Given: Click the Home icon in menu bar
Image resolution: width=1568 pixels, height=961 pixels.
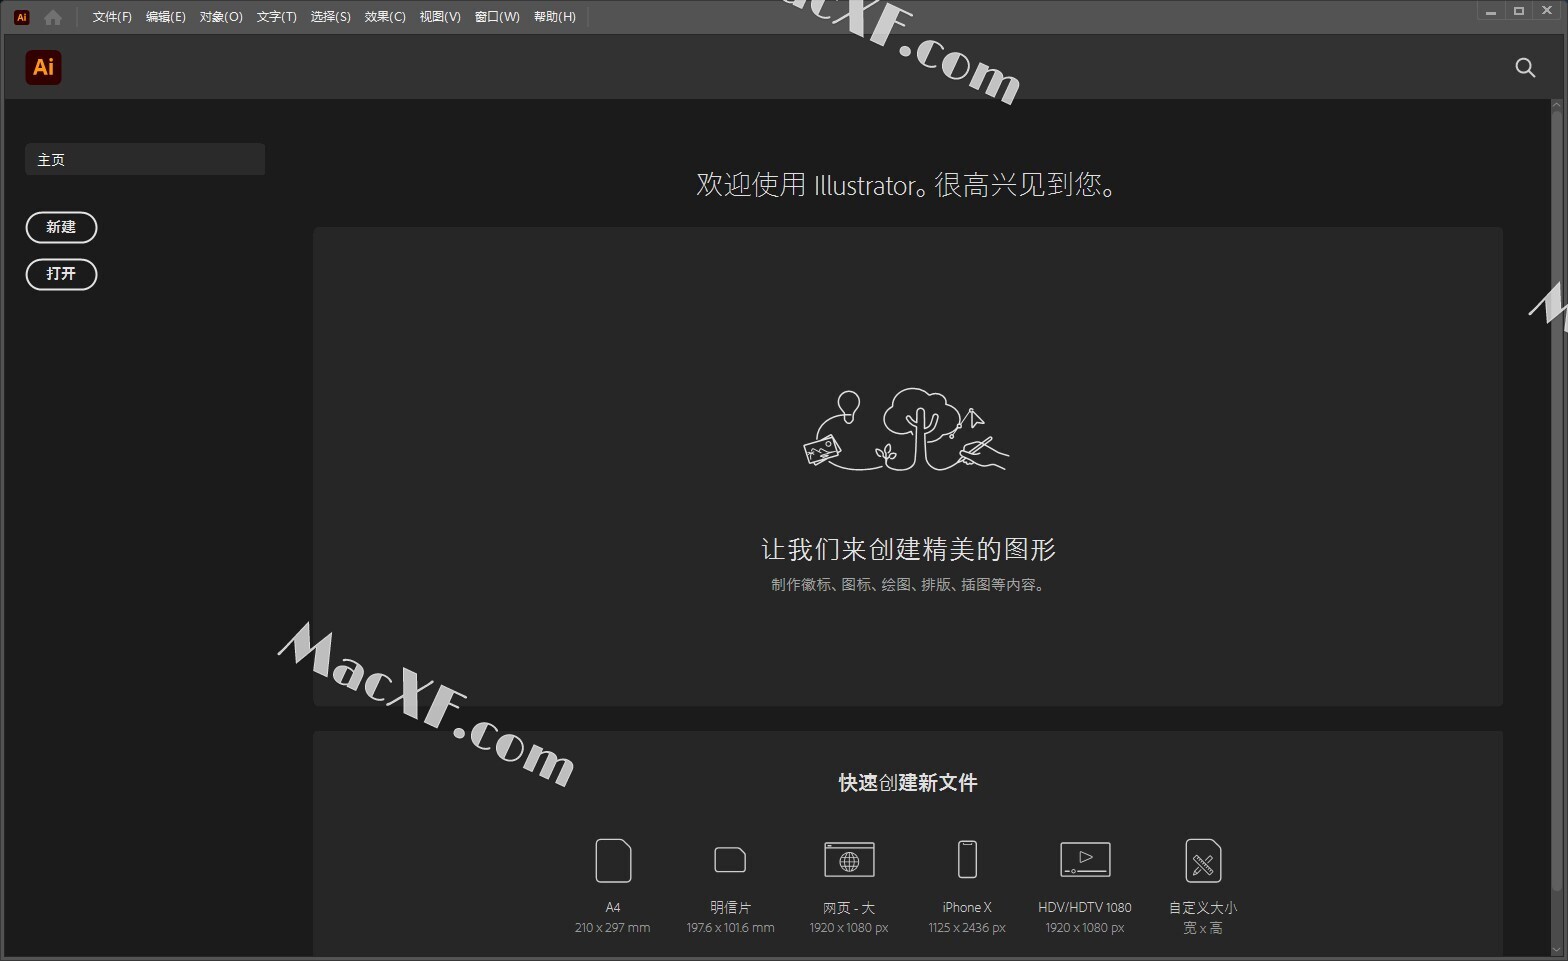Looking at the screenshot, I should point(53,17).
